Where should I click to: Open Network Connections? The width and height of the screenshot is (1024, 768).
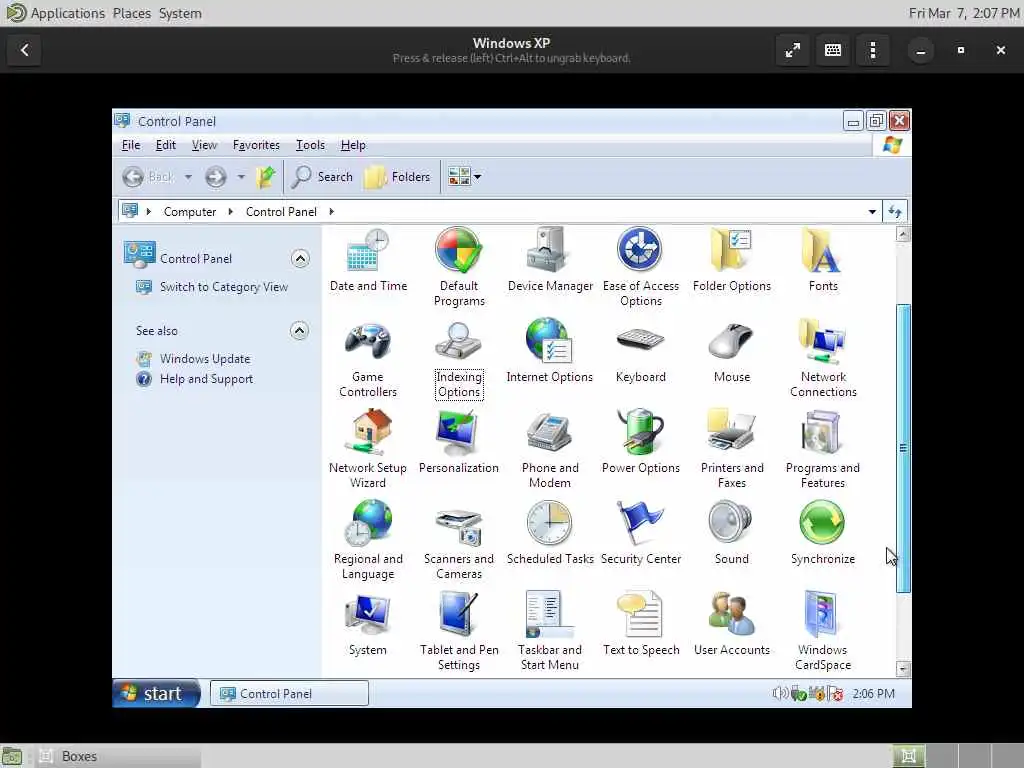pyautogui.click(x=823, y=359)
